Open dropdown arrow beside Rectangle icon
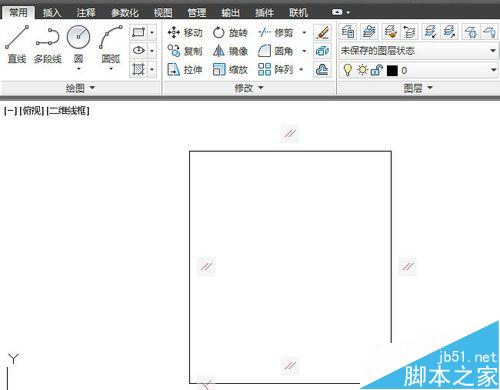Image resolution: width=500 pixels, height=390 pixels. [x=152, y=32]
